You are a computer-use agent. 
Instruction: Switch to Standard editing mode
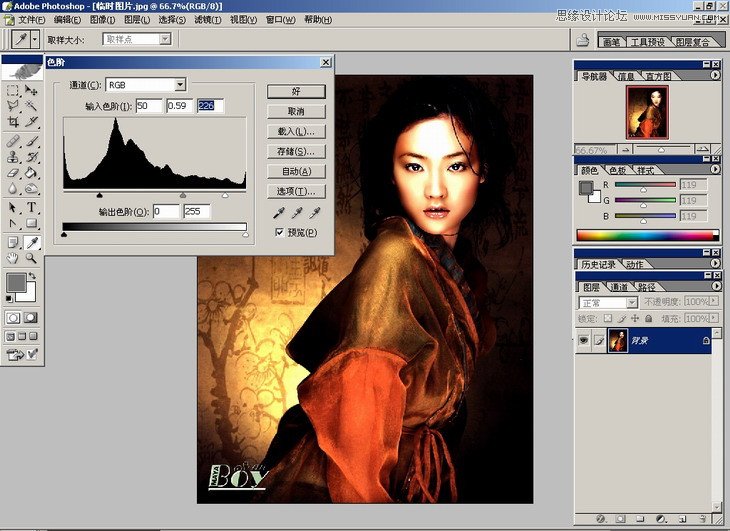pyautogui.click(x=13, y=318)
